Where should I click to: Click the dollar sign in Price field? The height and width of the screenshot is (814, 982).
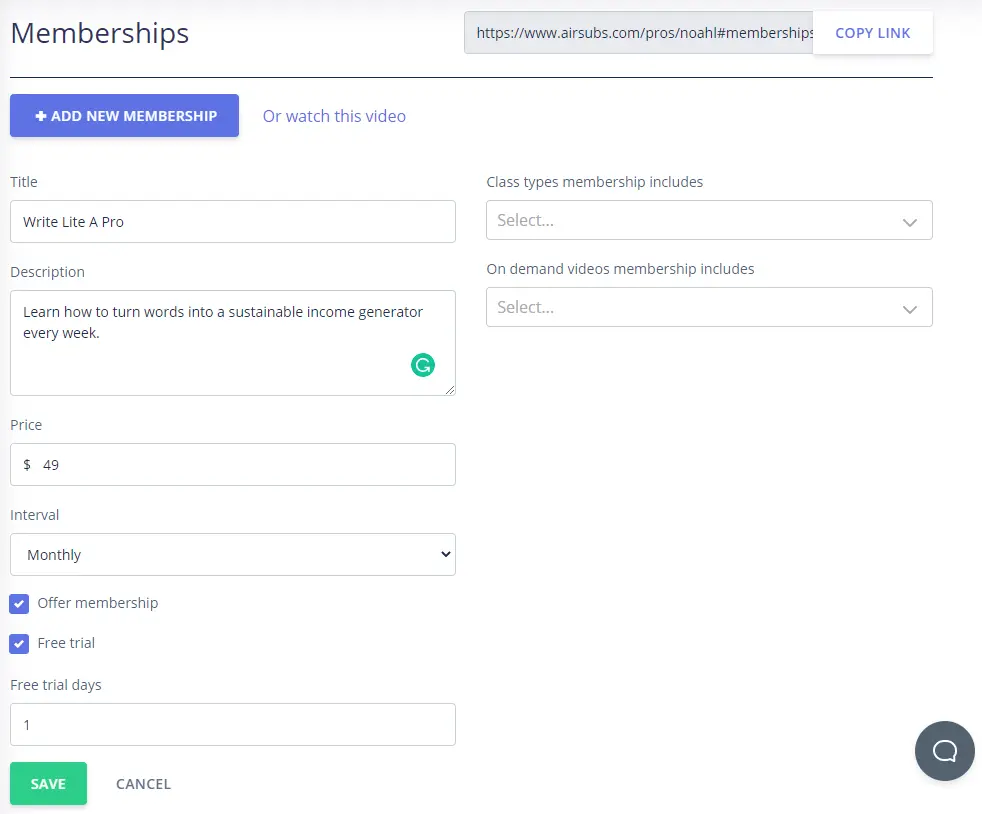coord(27,465)
